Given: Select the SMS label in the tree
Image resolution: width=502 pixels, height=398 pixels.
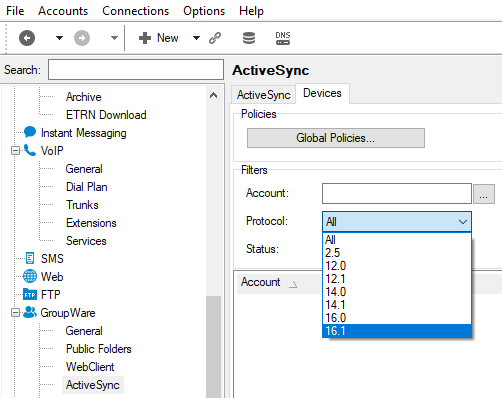Looking at the screenshot, I should [52, 259].
